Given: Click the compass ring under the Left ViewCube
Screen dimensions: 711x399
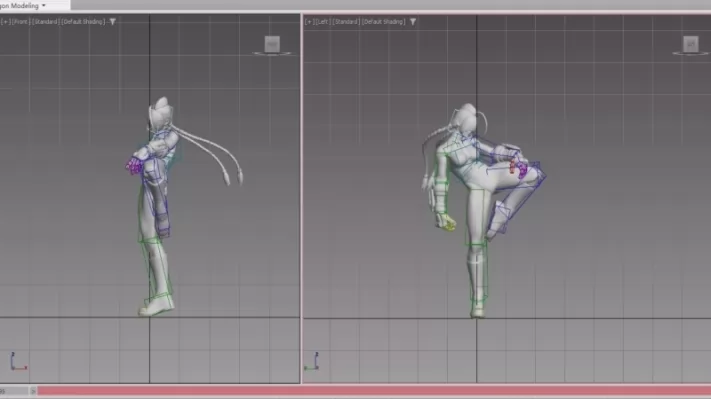Looking at the screenshot, I should click(691, 54).
